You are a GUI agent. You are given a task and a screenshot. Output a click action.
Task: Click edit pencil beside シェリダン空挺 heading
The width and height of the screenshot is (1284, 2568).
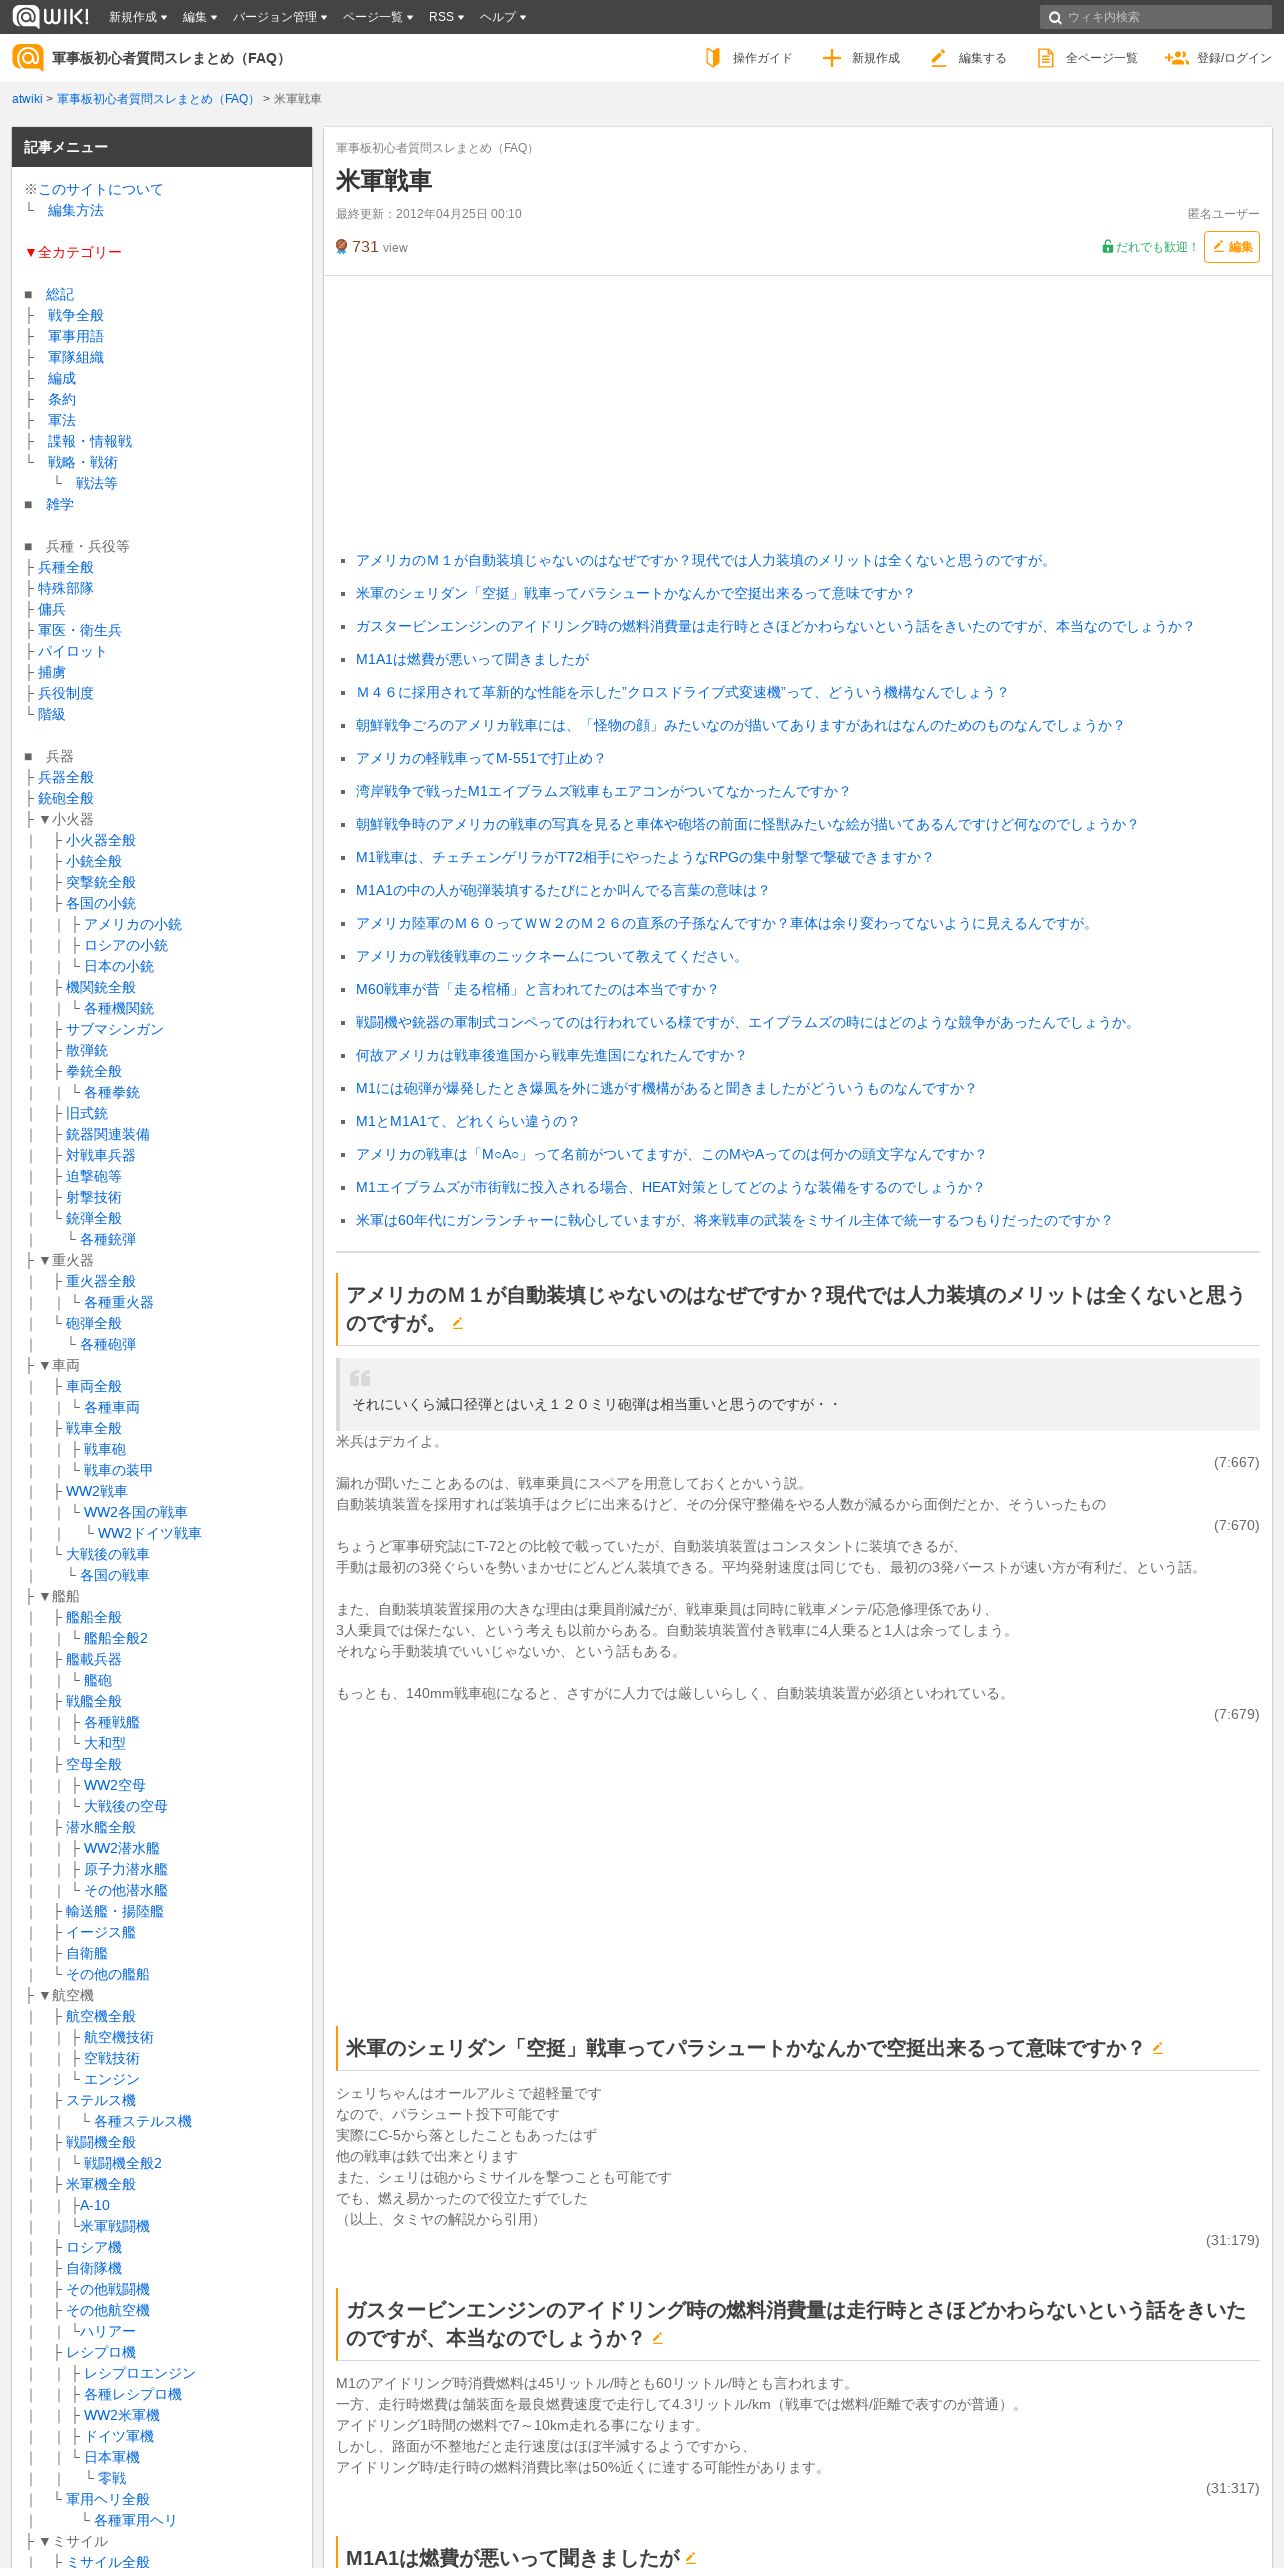click(1158, 2048)
